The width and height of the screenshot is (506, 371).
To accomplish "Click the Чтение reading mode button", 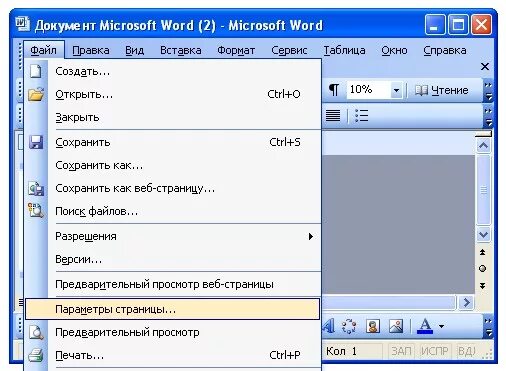I will pos(442,90).
